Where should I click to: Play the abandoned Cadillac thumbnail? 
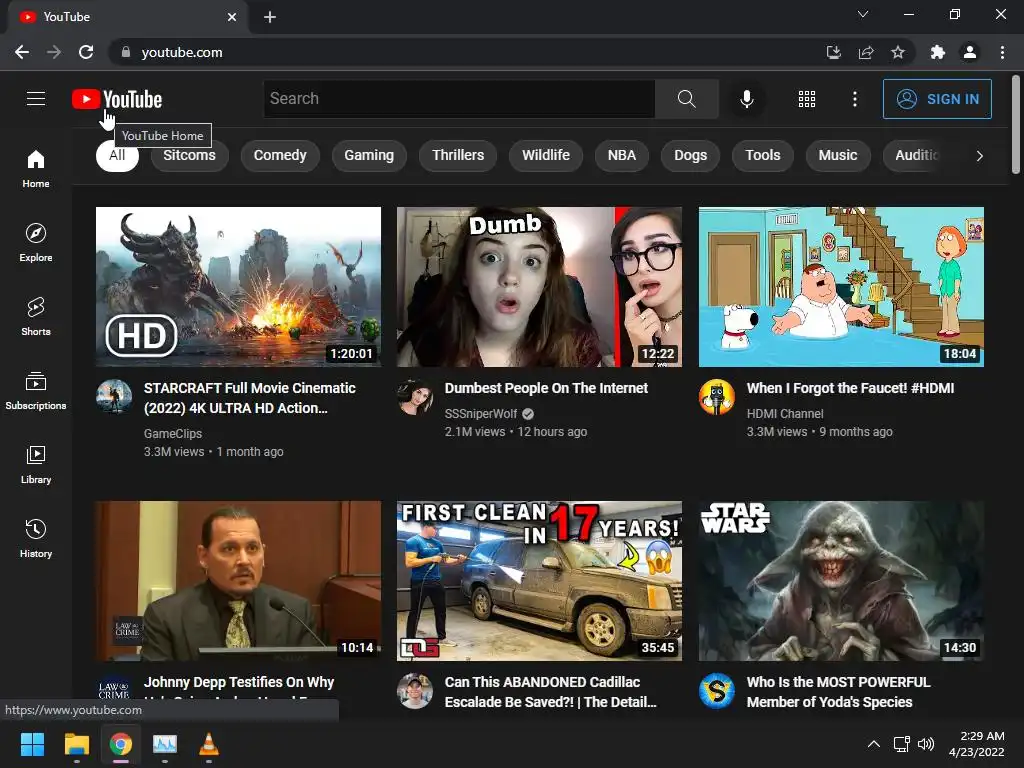(x=539, y=581)
